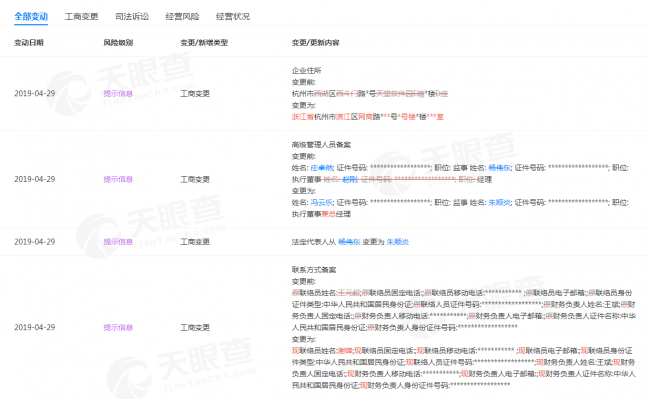This screenshot has height=399, width=650.
Task: Select the 2019-04-29 date of 联系方式备案 row
Action: [35, 328]
